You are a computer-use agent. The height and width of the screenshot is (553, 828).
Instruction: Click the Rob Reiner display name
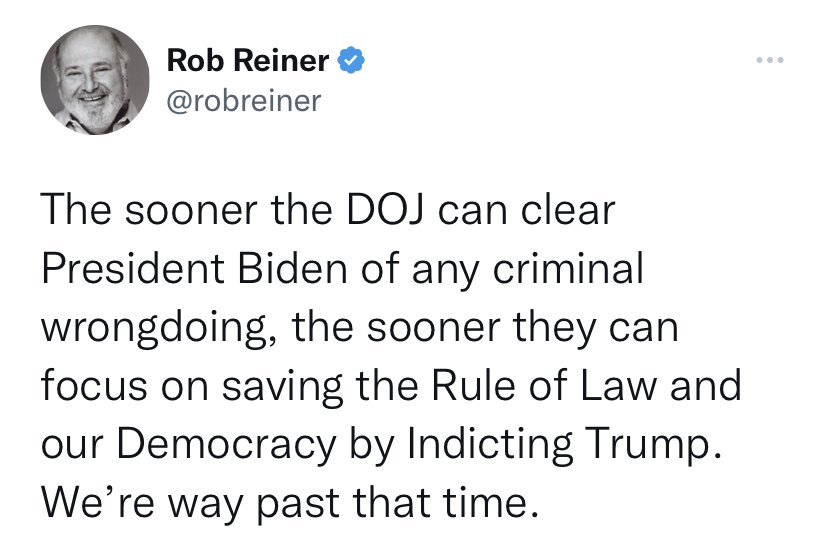248,60
